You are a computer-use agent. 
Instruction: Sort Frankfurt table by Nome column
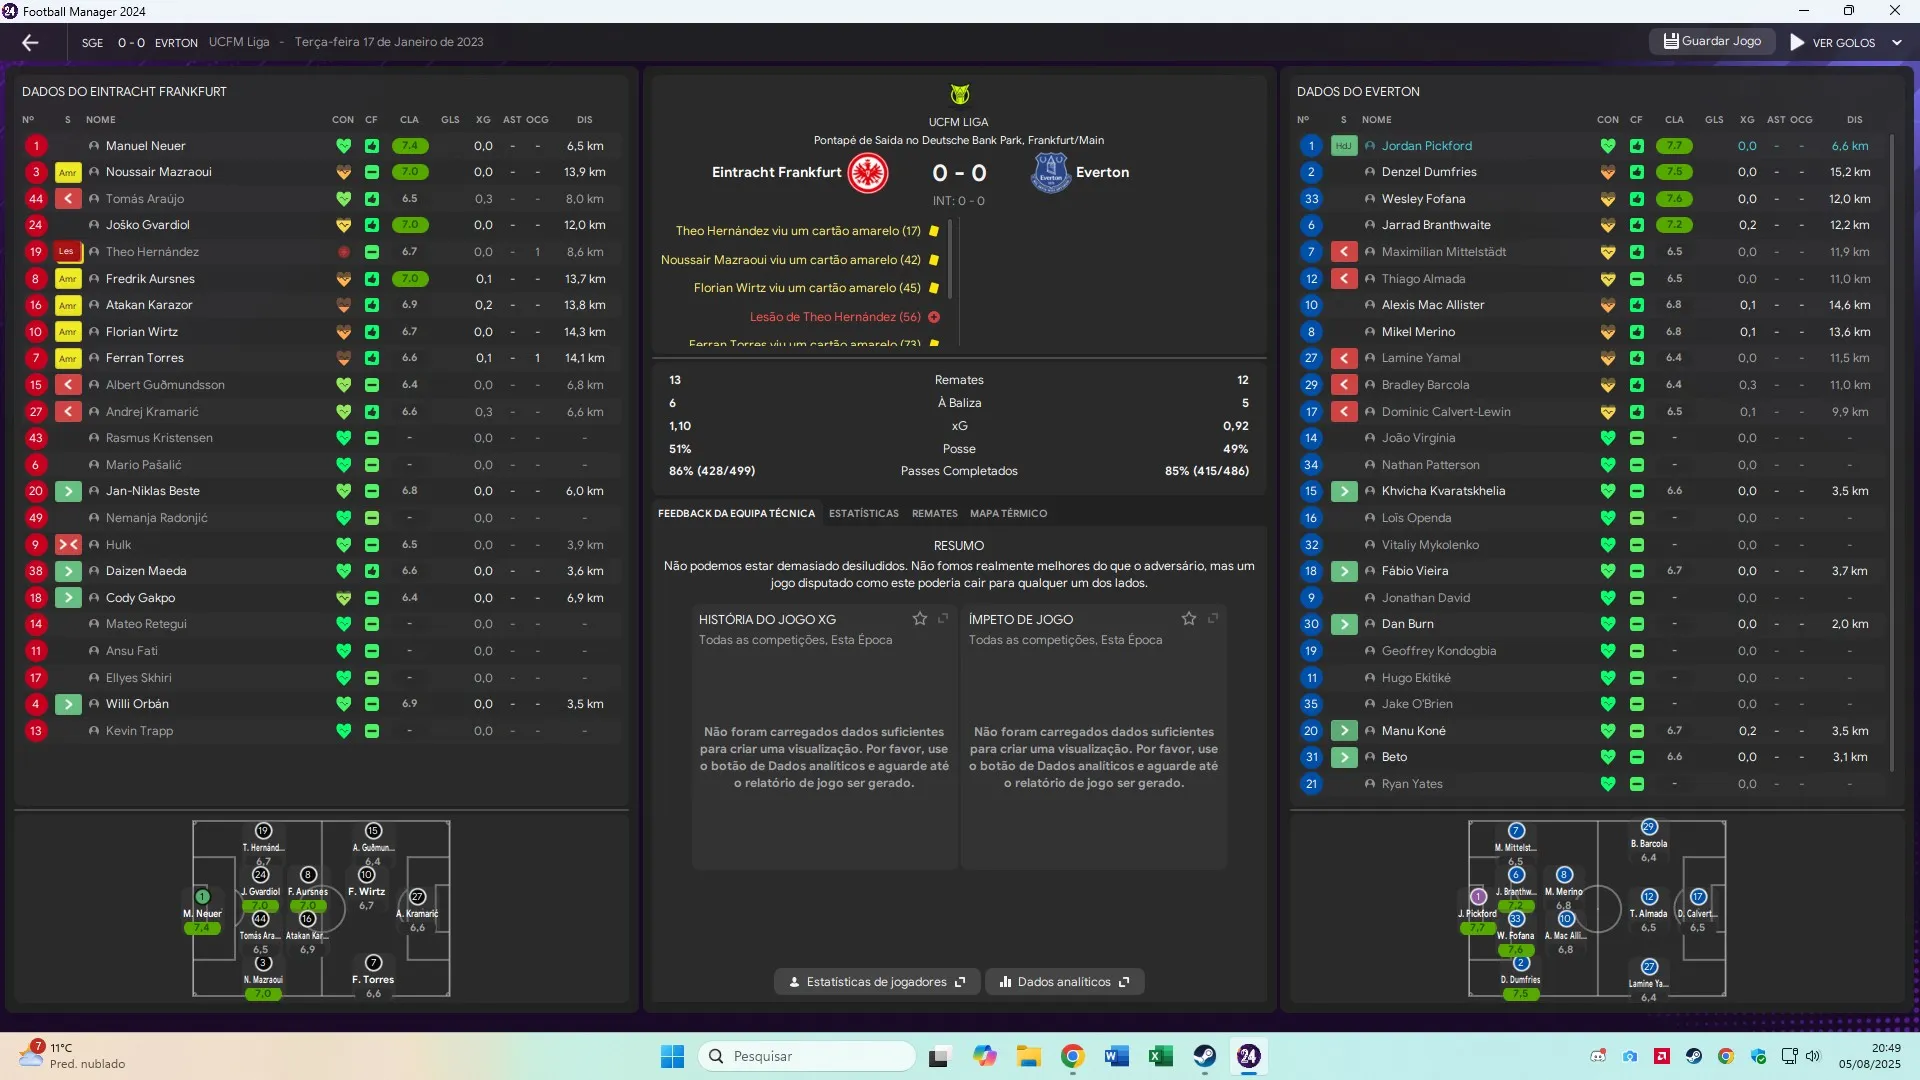[x=100, y=120]
